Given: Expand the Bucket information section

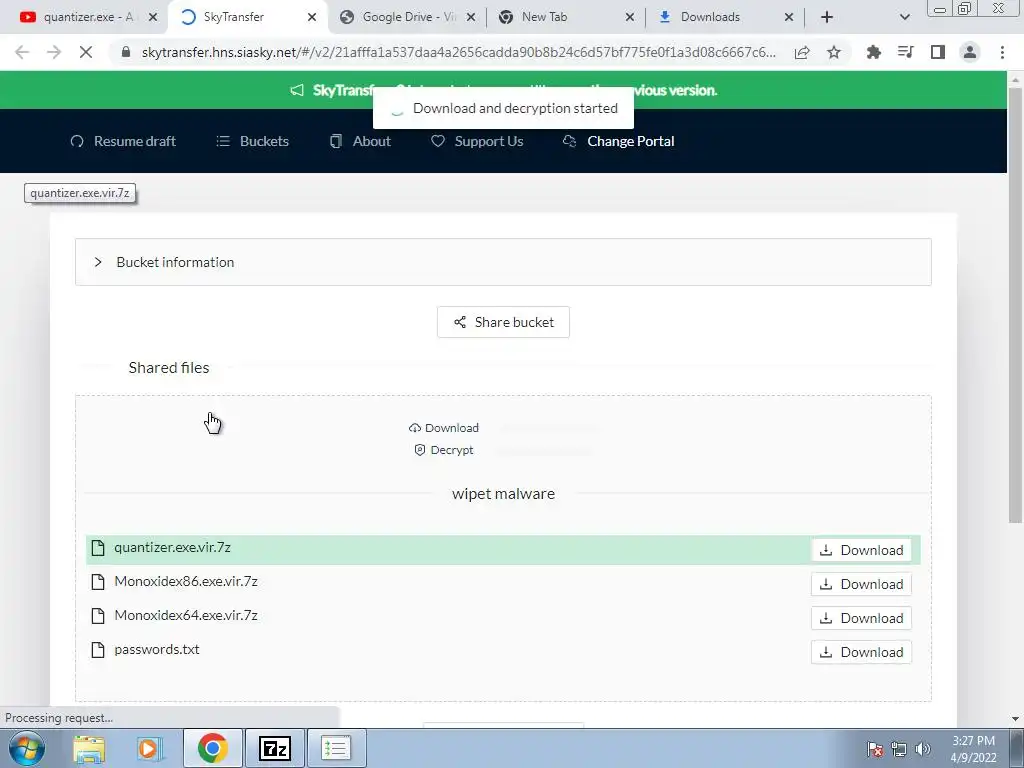Looking at the screenshot, I should [x=503, y=262].
